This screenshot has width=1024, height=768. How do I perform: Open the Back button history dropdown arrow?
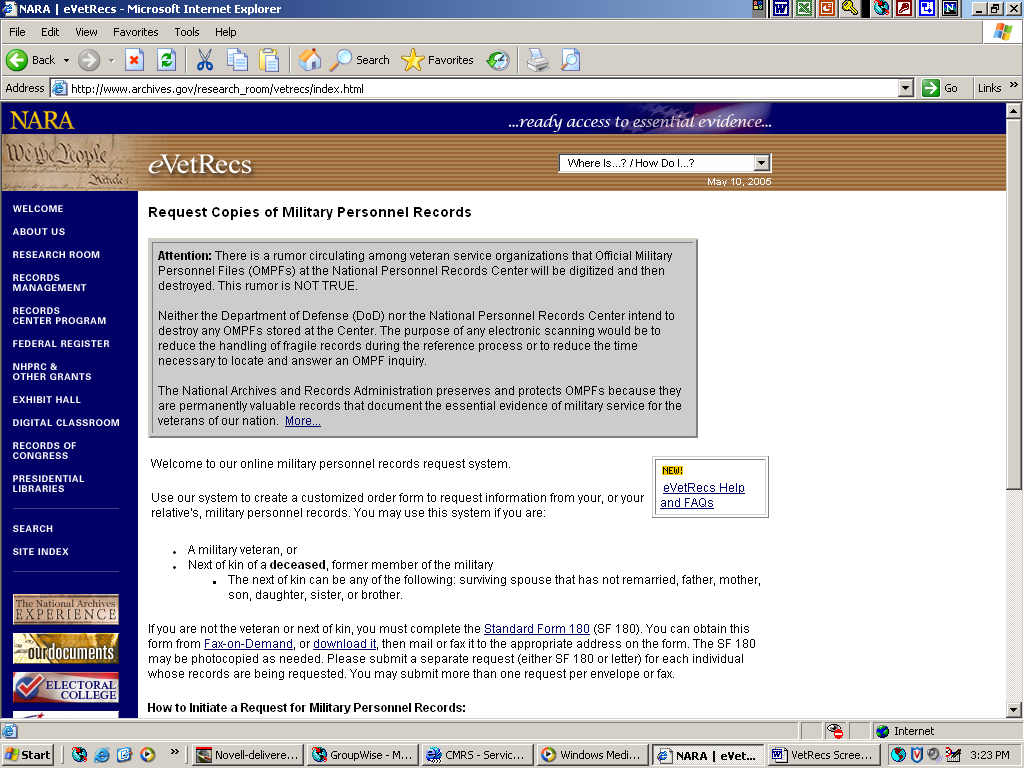tap(66, 60)
